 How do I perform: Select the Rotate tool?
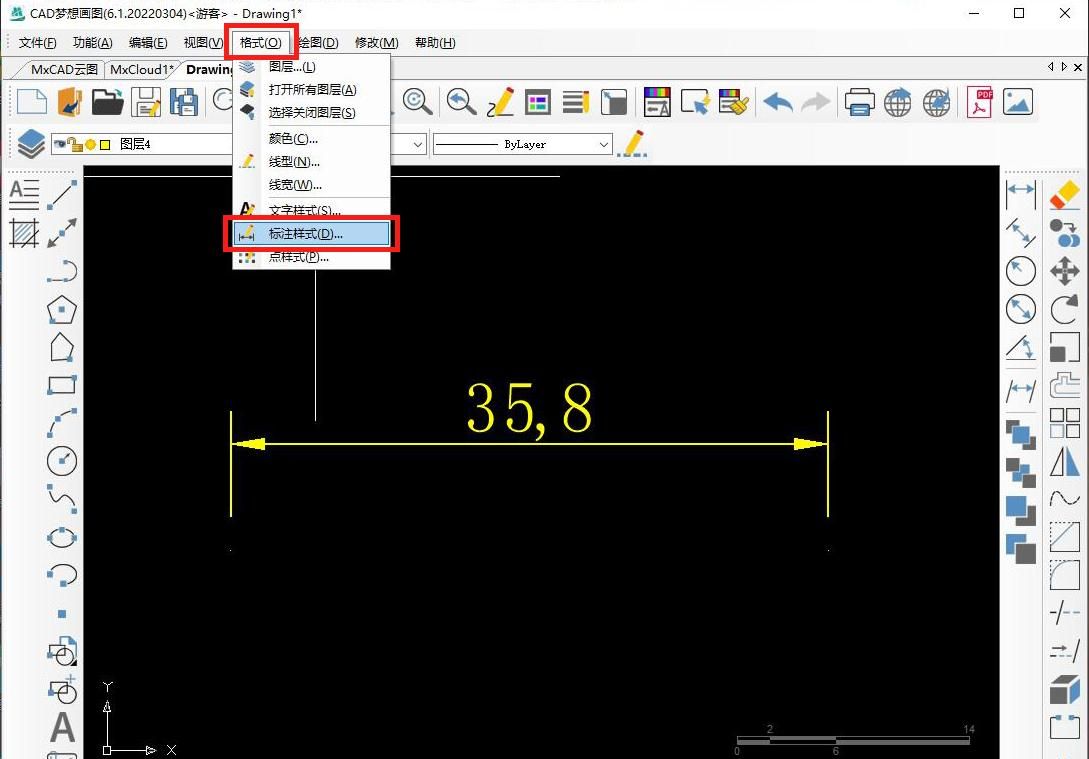[1065, 310]
